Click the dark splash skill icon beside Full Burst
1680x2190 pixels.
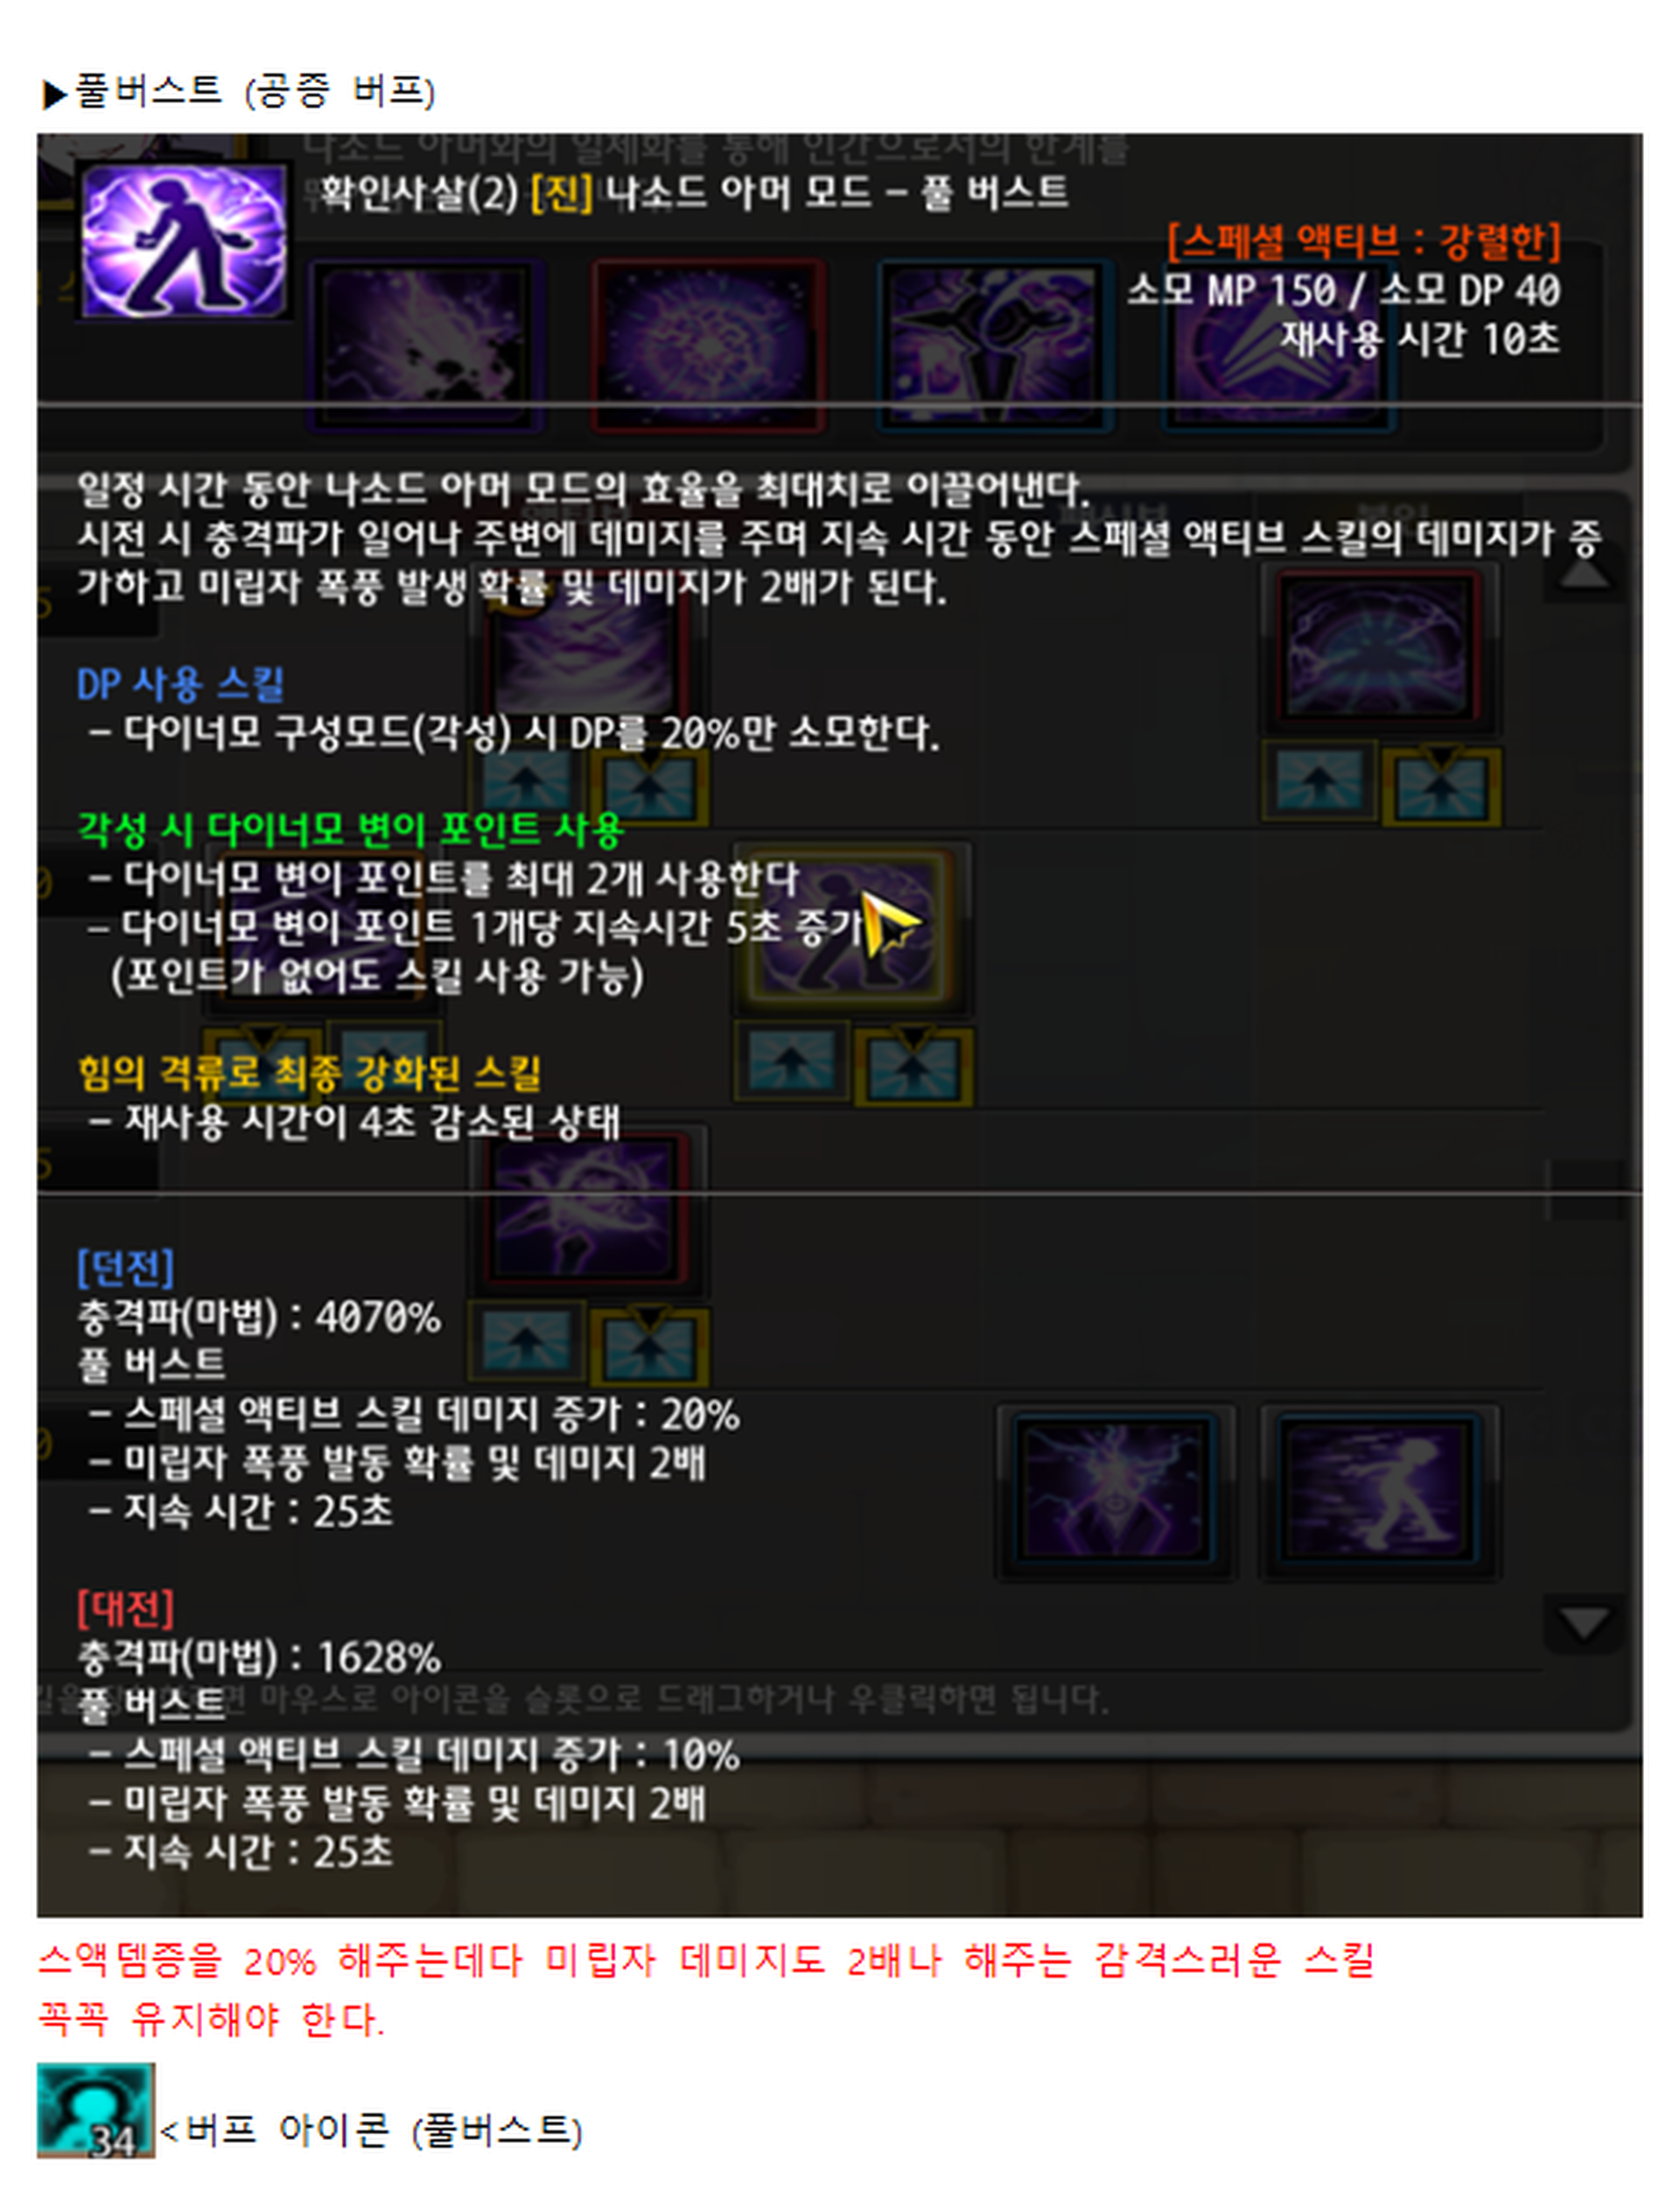[426, 346]
